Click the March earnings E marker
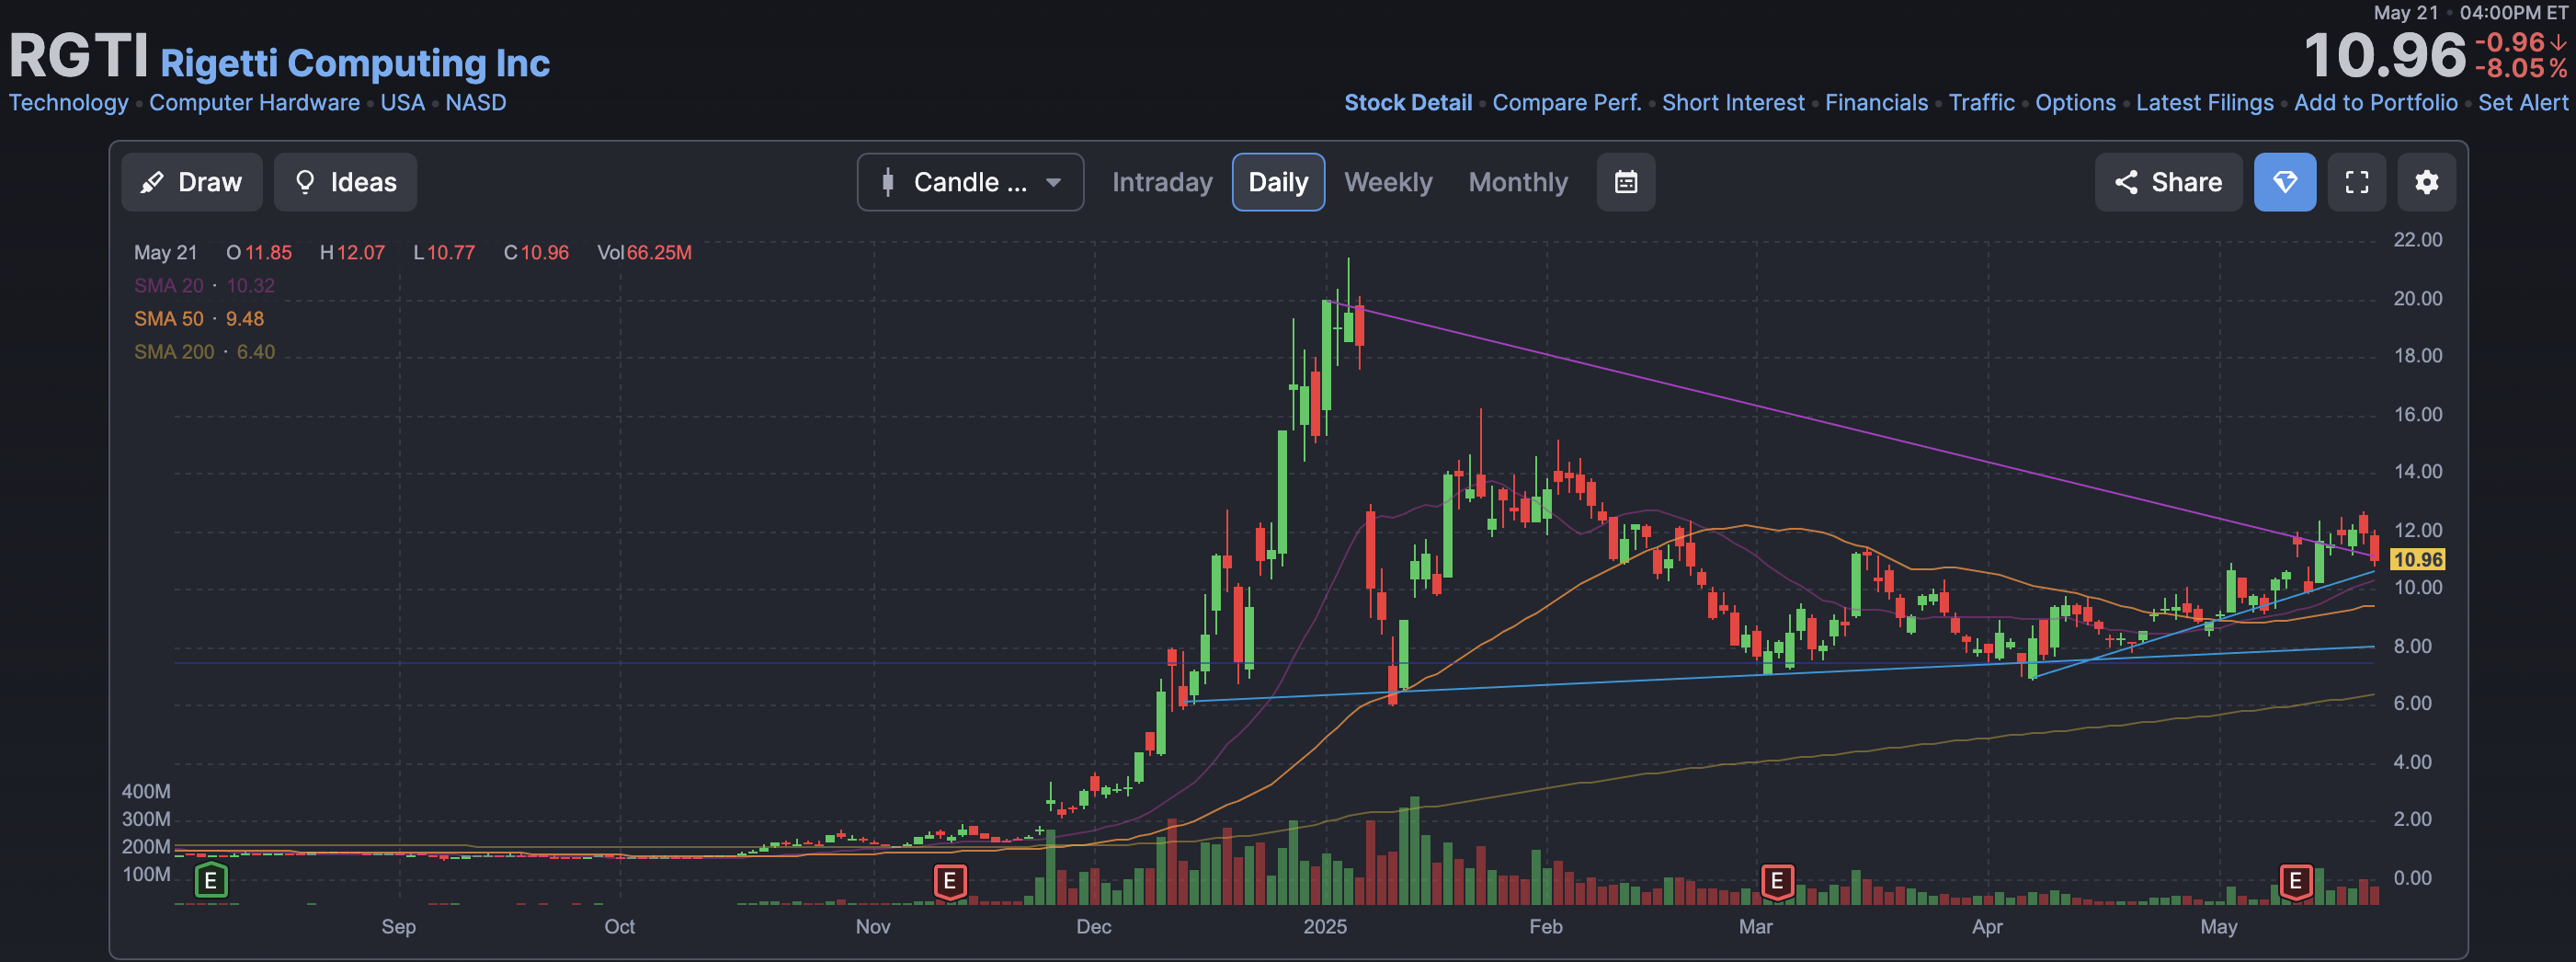2576x962 pixels. pyautogui.click(x=1777, y=881)
